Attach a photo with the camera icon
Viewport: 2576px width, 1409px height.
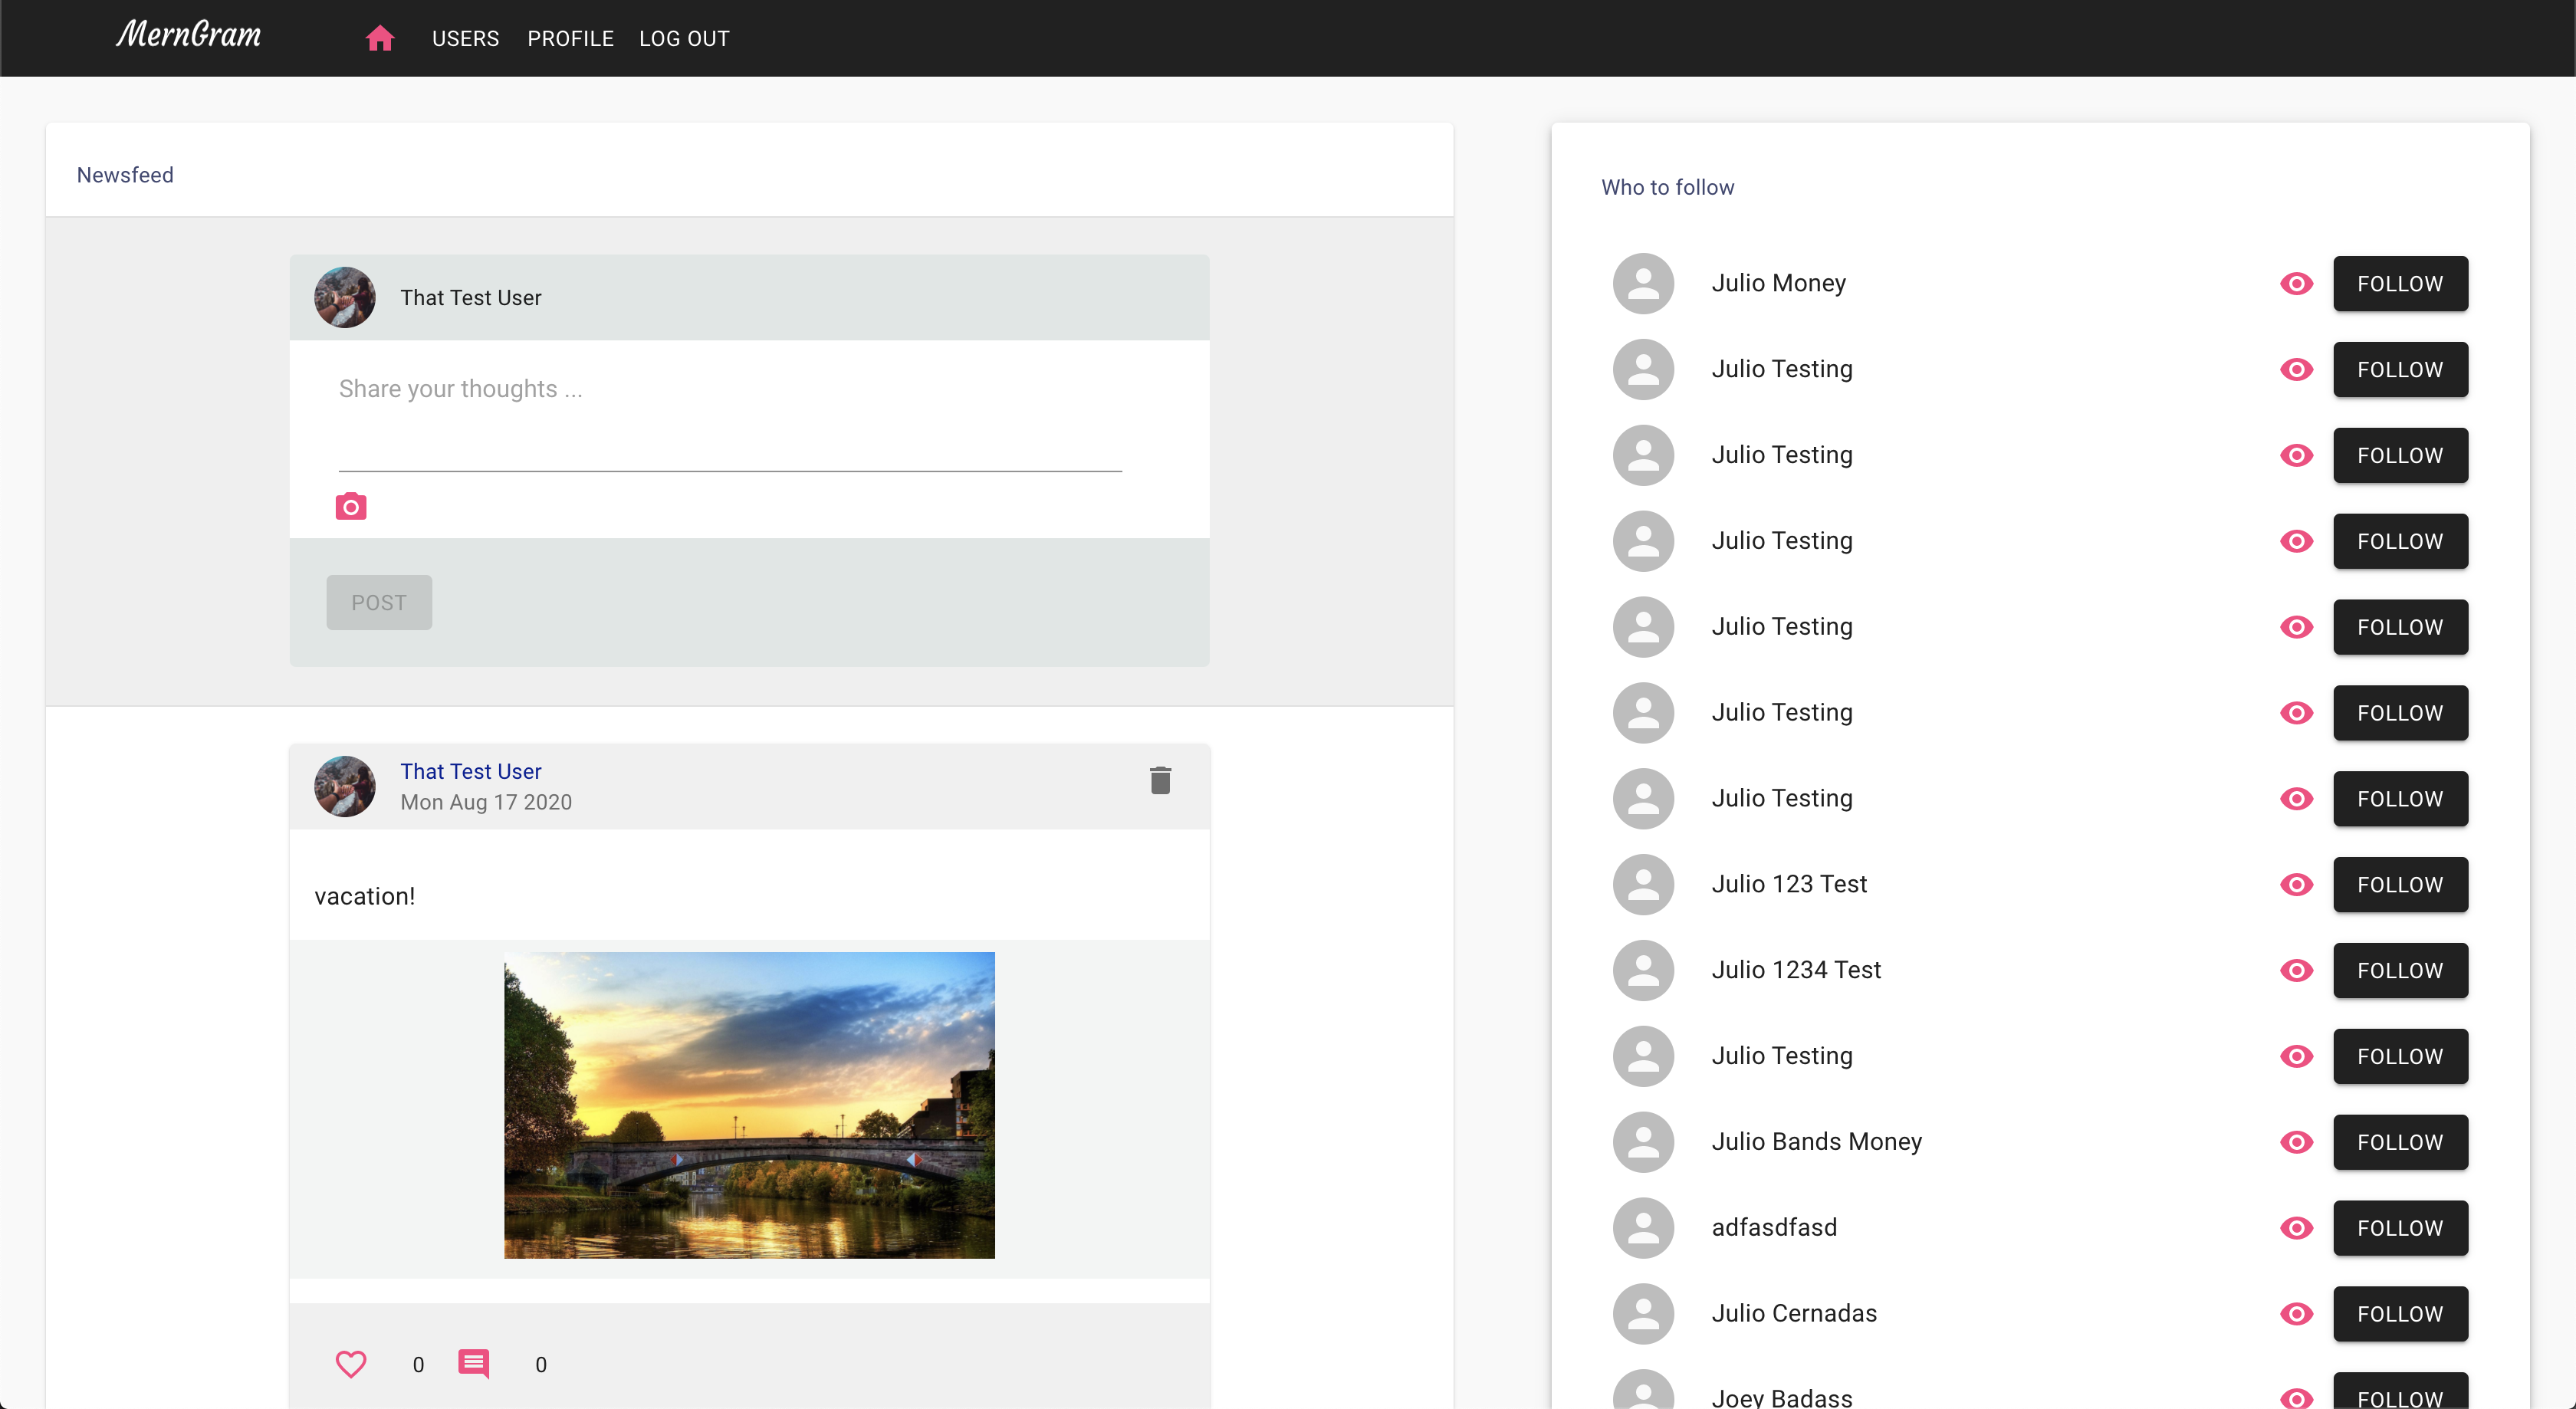(350, 506)
